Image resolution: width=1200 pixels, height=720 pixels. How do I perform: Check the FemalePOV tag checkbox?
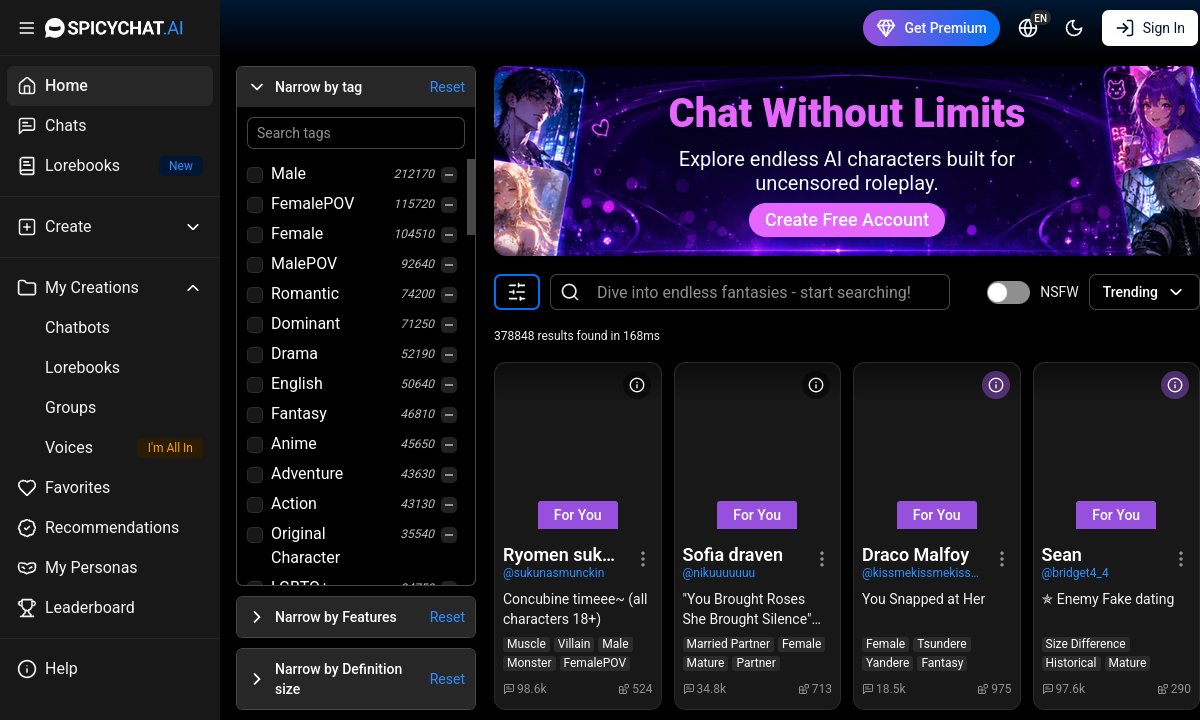point(255,205)
